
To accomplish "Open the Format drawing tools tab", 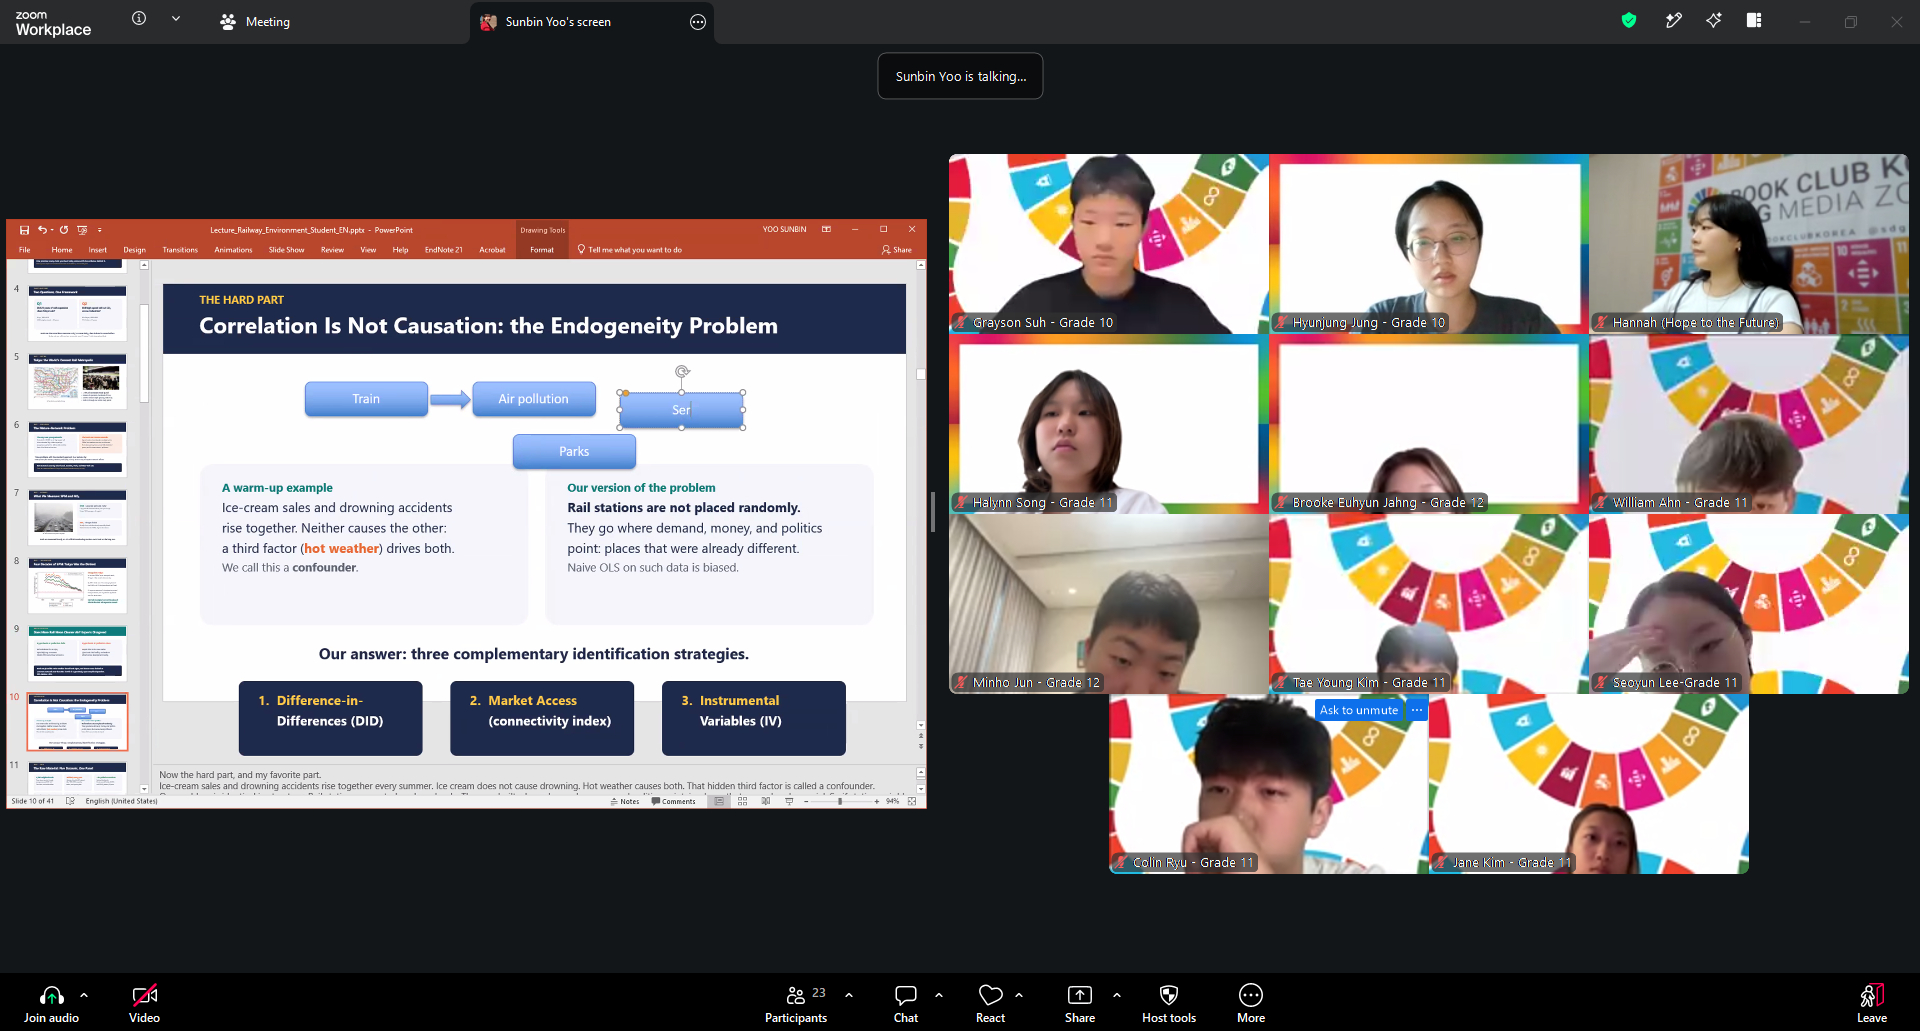I will click(x=542, y=250).
